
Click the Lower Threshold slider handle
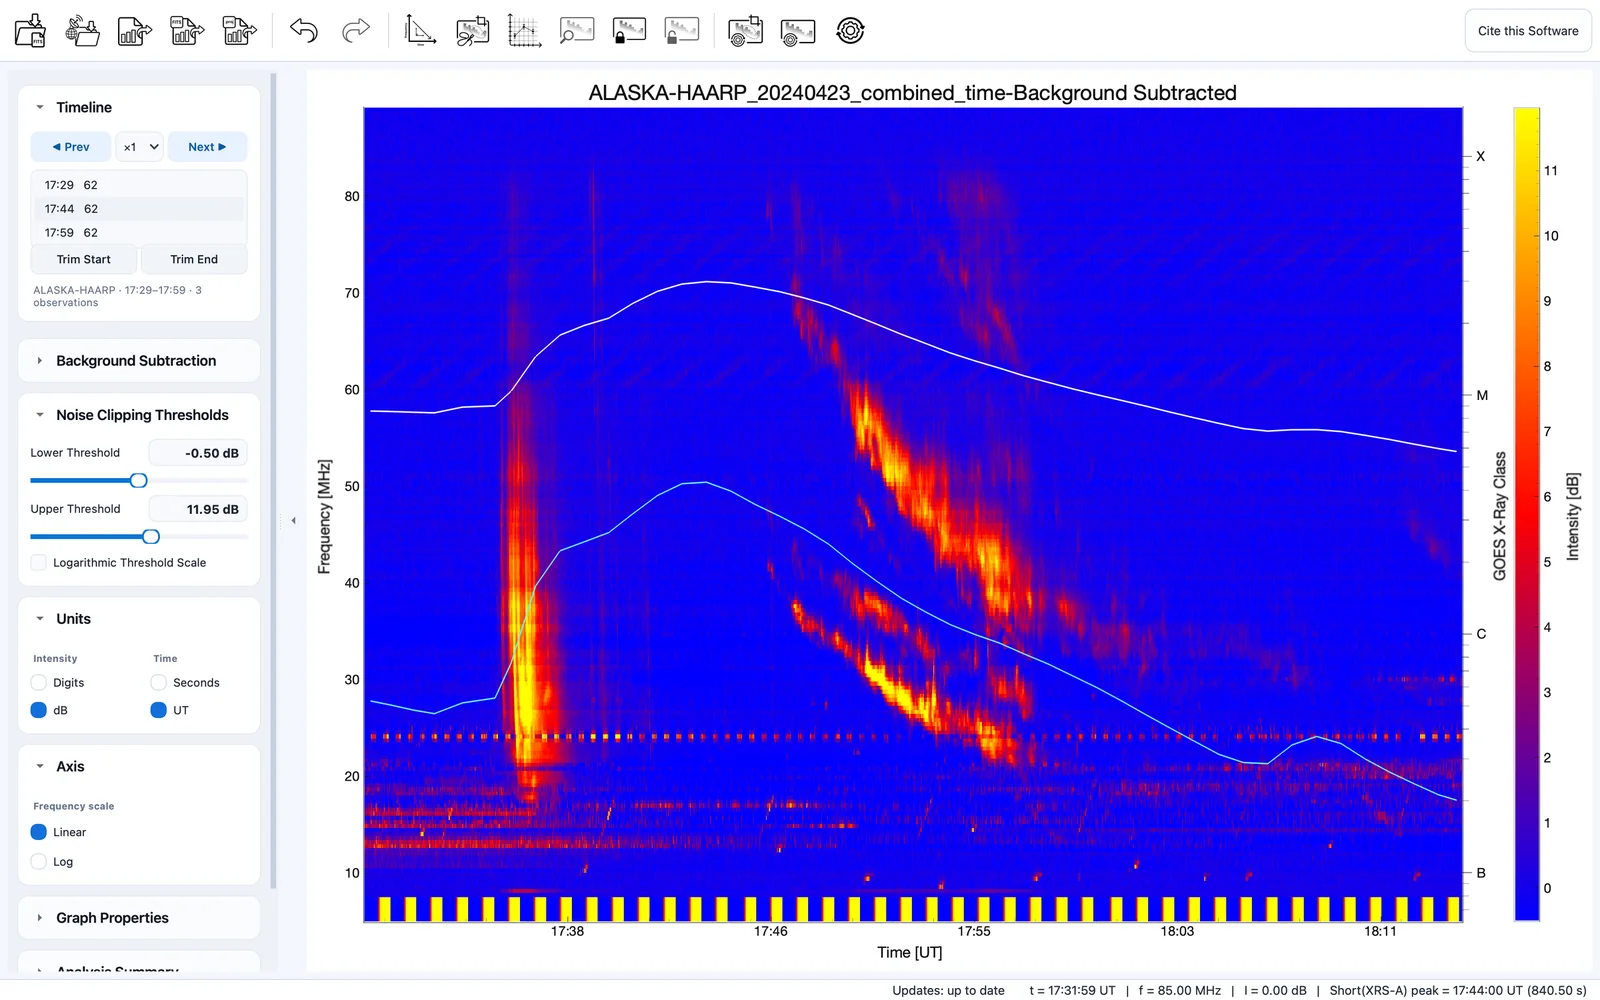click(x=139, y=481)
